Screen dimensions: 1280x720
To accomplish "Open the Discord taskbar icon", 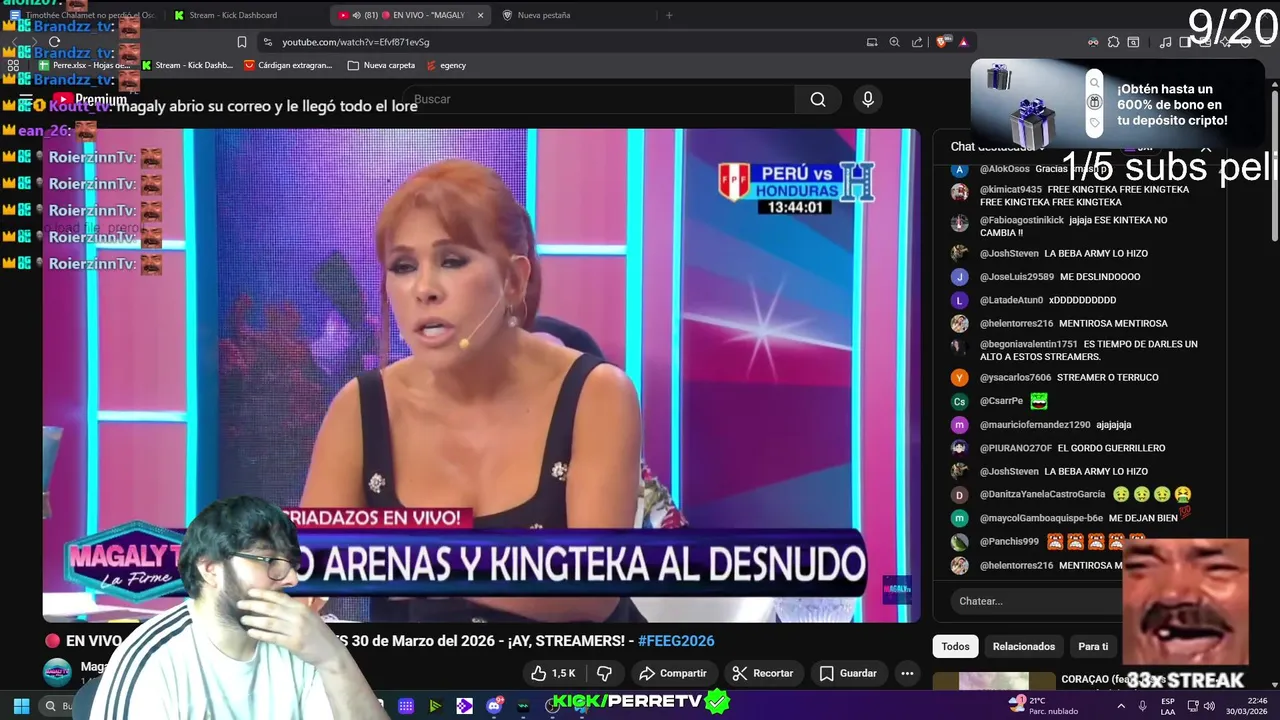I will pyautogui.click(x=494, y=706).
